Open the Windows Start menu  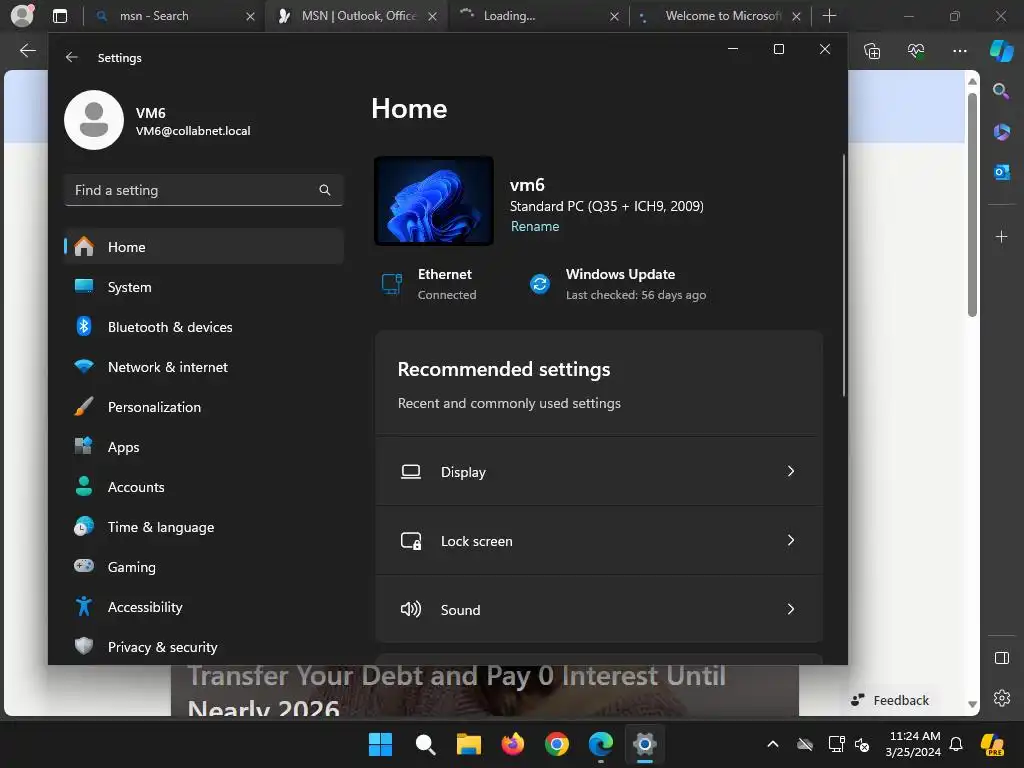[380, 744]
